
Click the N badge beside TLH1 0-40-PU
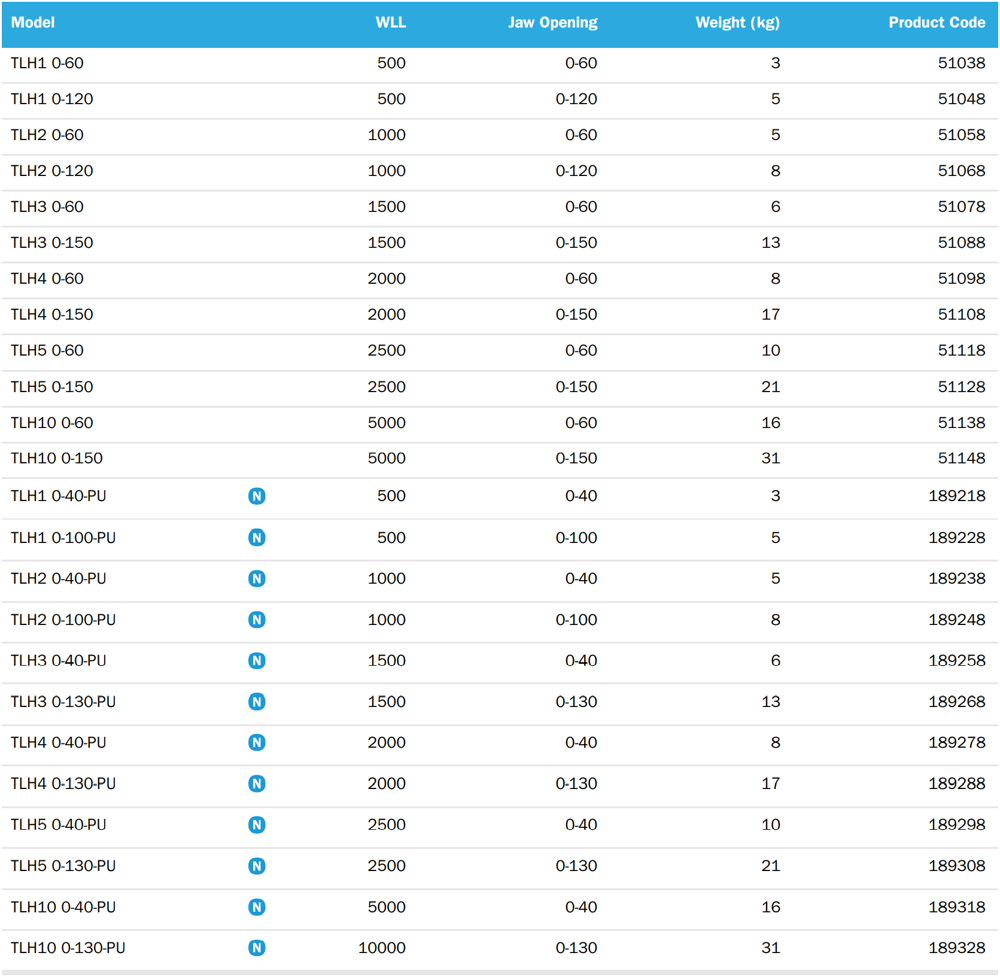coord(257,496)
